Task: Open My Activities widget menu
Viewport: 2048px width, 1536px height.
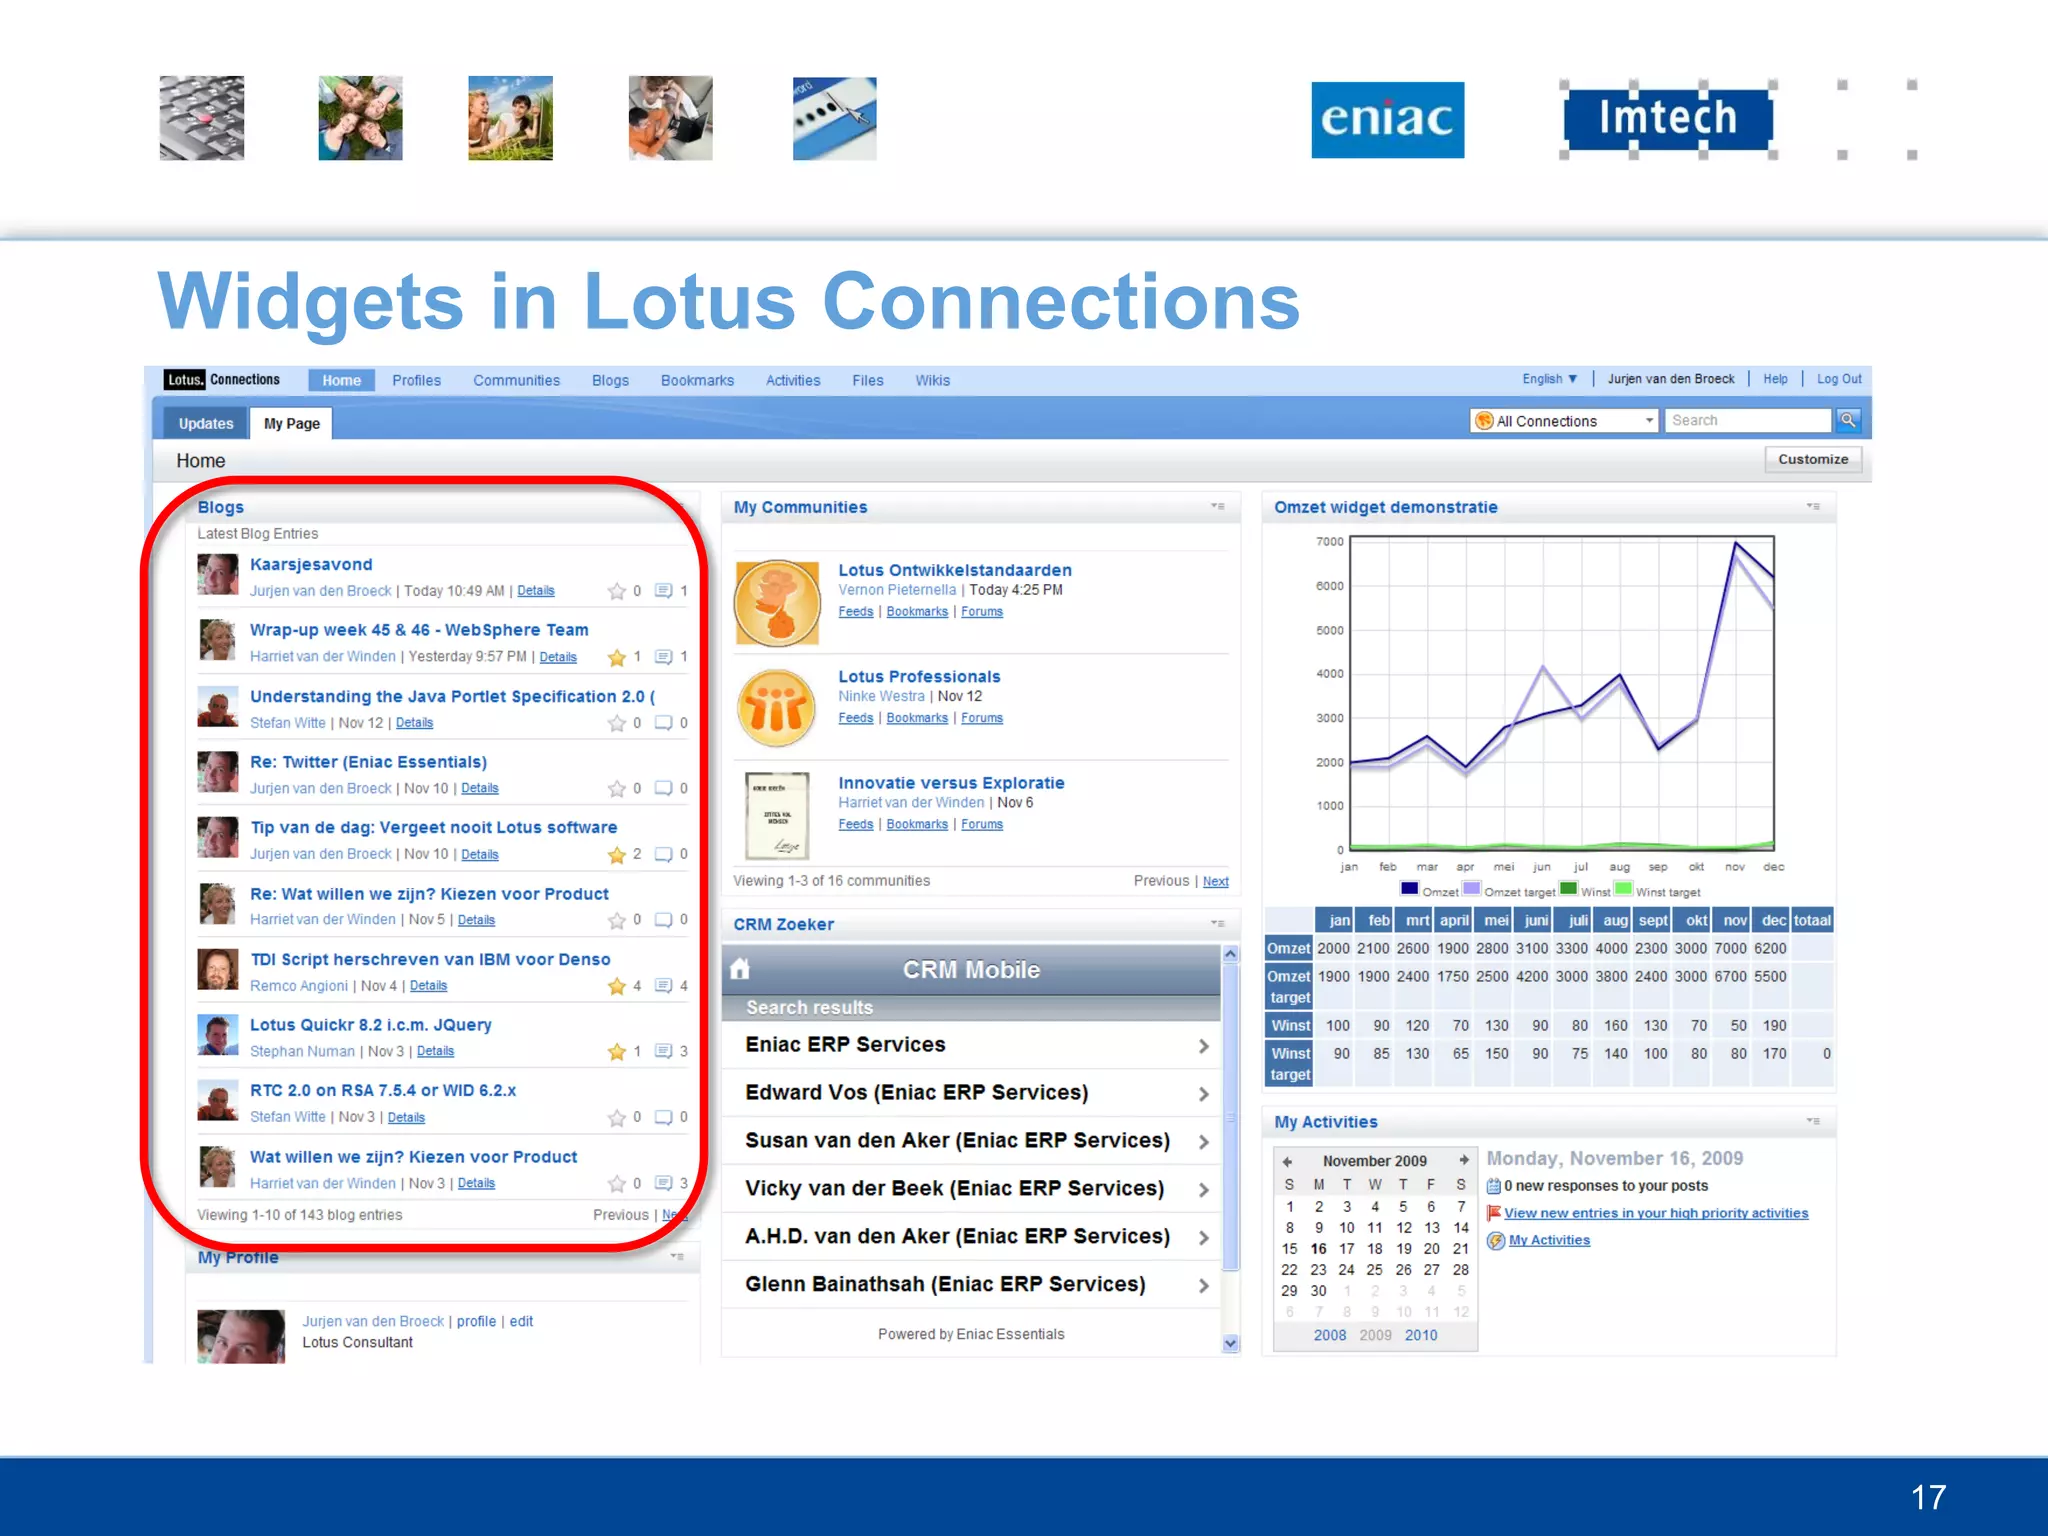Action: click(1813, 1121)
